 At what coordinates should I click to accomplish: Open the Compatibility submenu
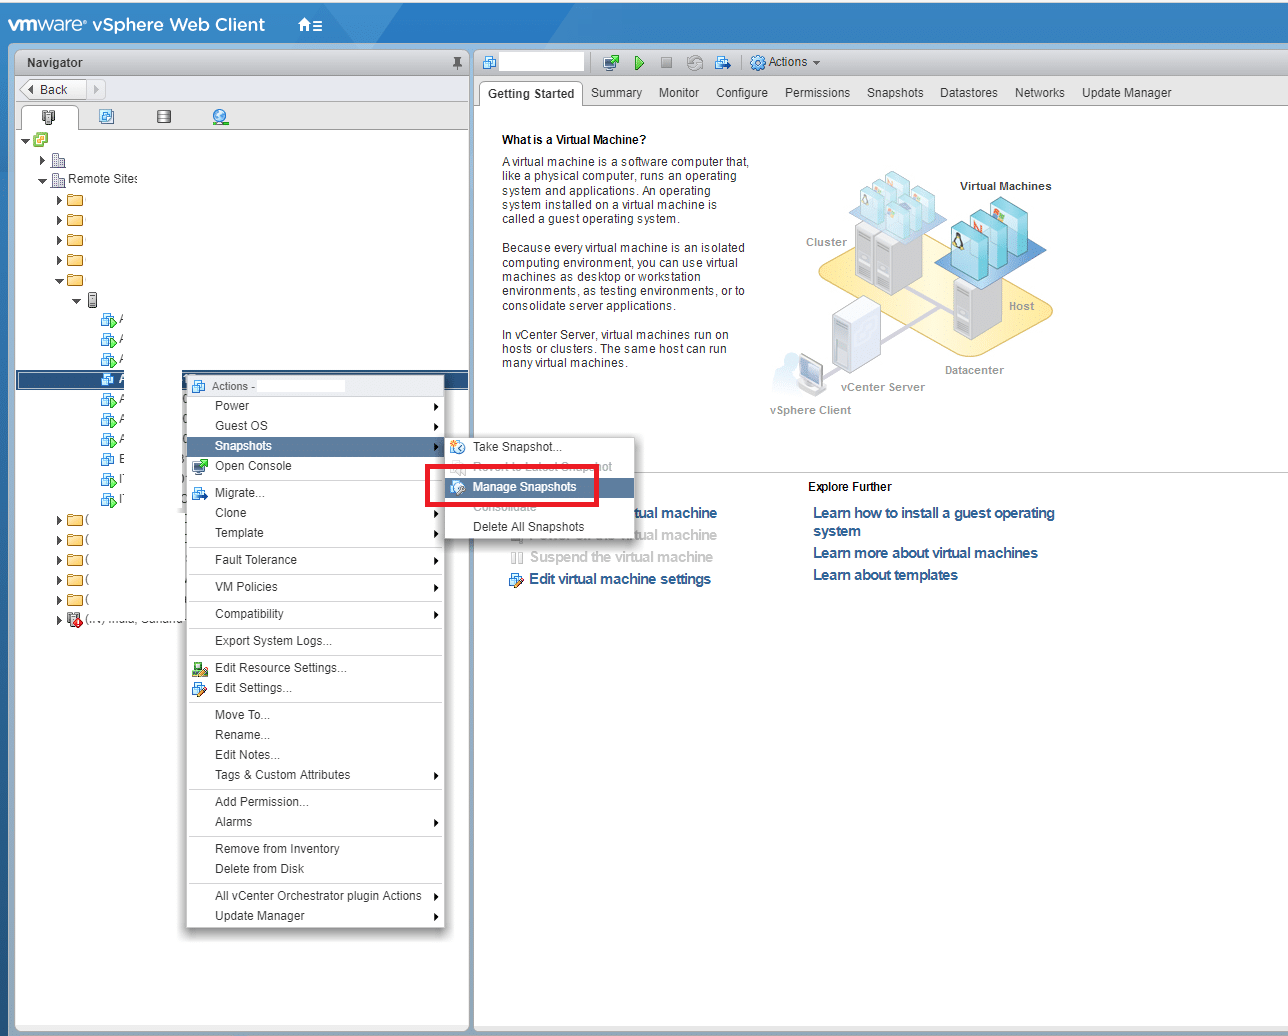coord(315,614)
